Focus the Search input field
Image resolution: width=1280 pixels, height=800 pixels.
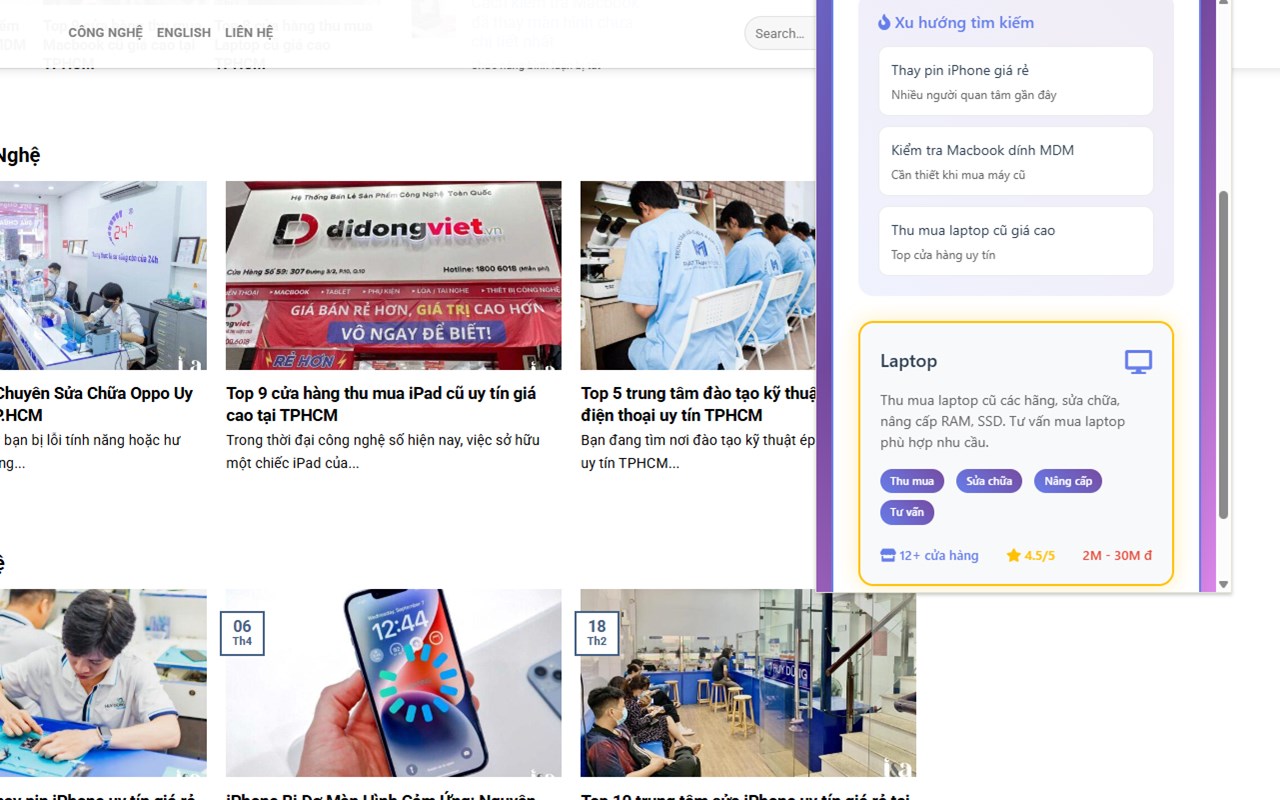(781, 33)
